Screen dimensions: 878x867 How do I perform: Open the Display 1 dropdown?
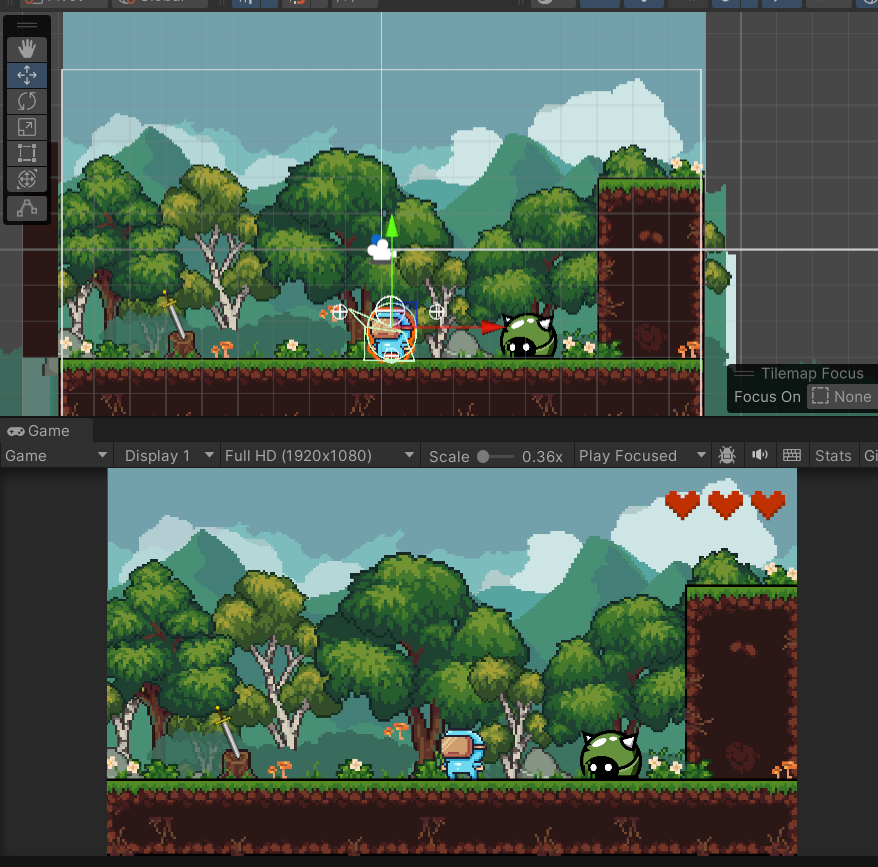coord(166,455)
